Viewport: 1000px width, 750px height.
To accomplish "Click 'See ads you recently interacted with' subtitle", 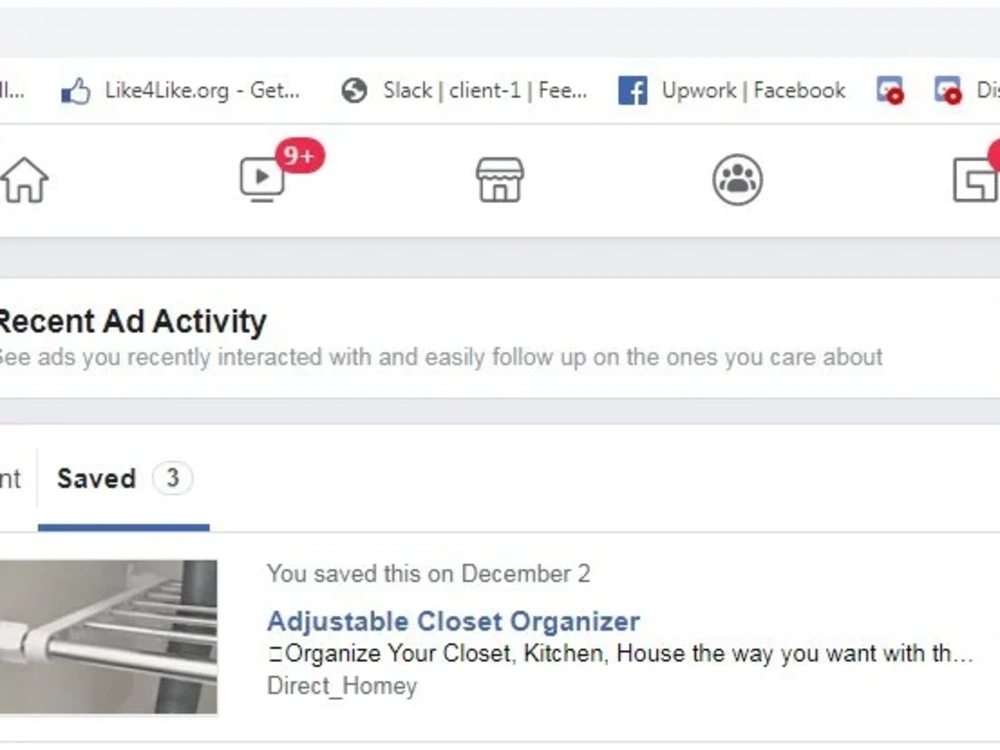I will pyautogui.click(x=441, y=357).
